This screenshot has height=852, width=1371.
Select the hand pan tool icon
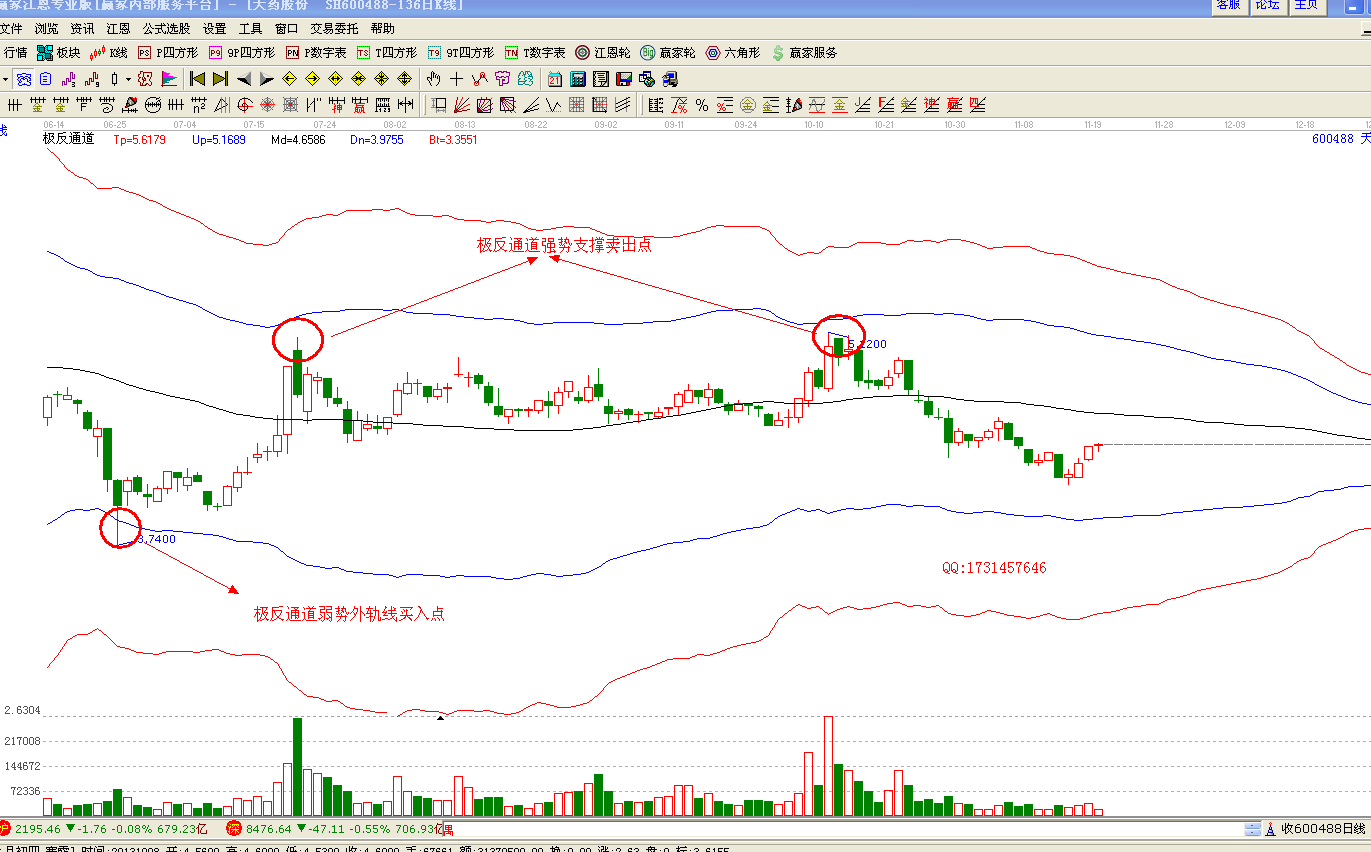(434, 79)
